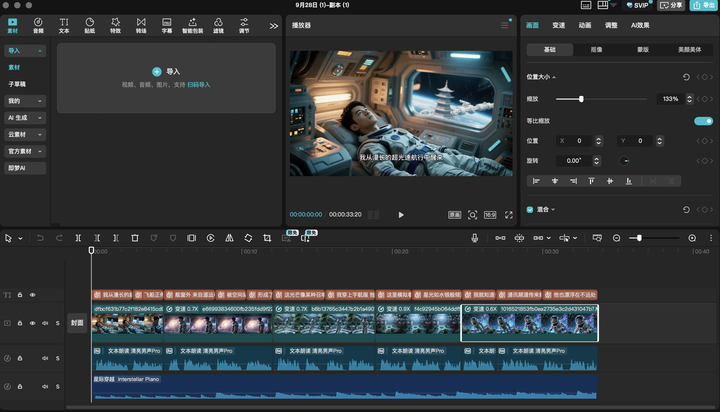720x412 pixels.
Task: Open the 贴纸 (Stickers) panel icon
Action: coord(90,25)
